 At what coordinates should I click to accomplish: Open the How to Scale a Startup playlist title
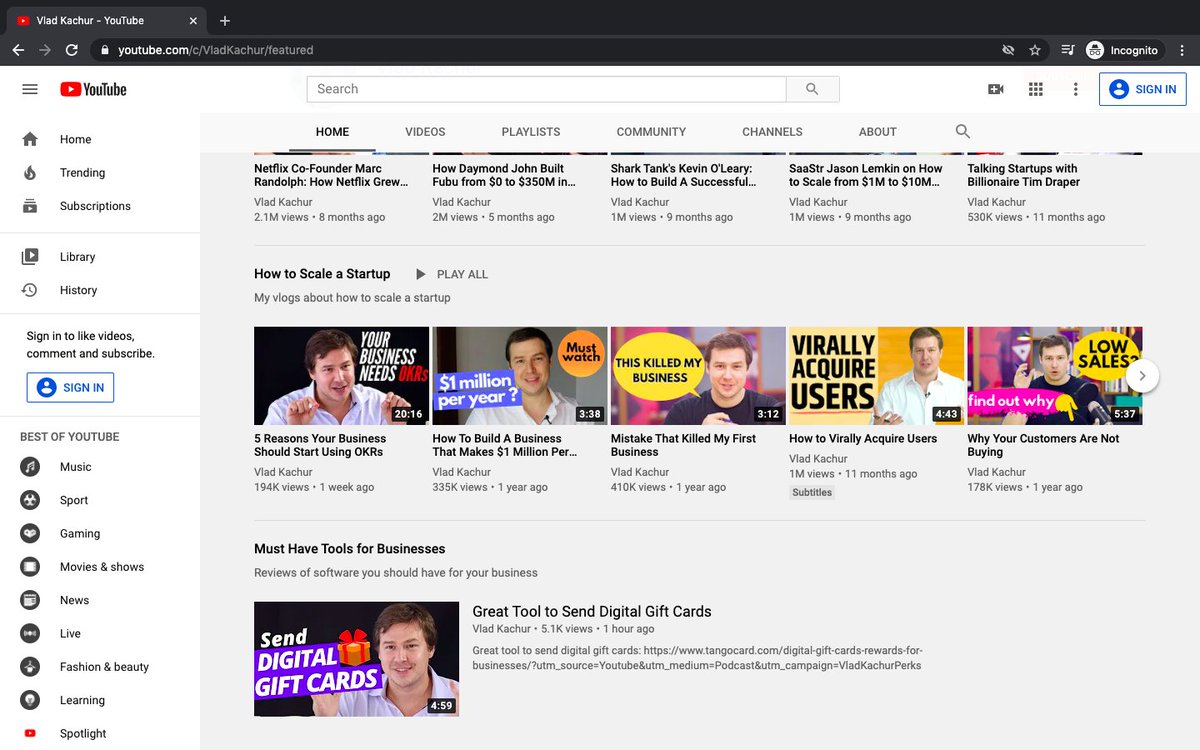322,274
